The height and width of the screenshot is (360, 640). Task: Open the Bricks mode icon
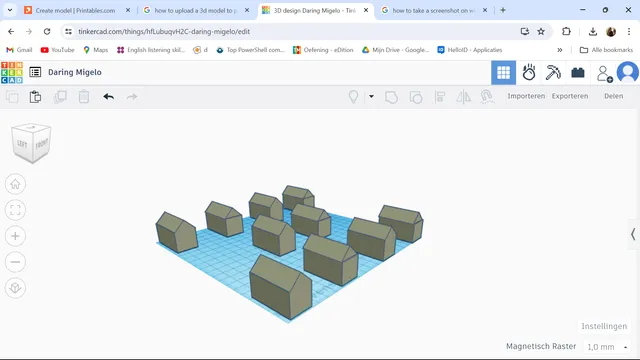click(x=578, y=73)
